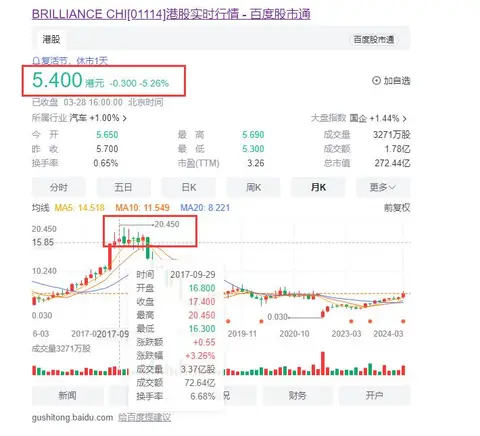Switch to the 分时 chart tab

(x=59, y=188)
